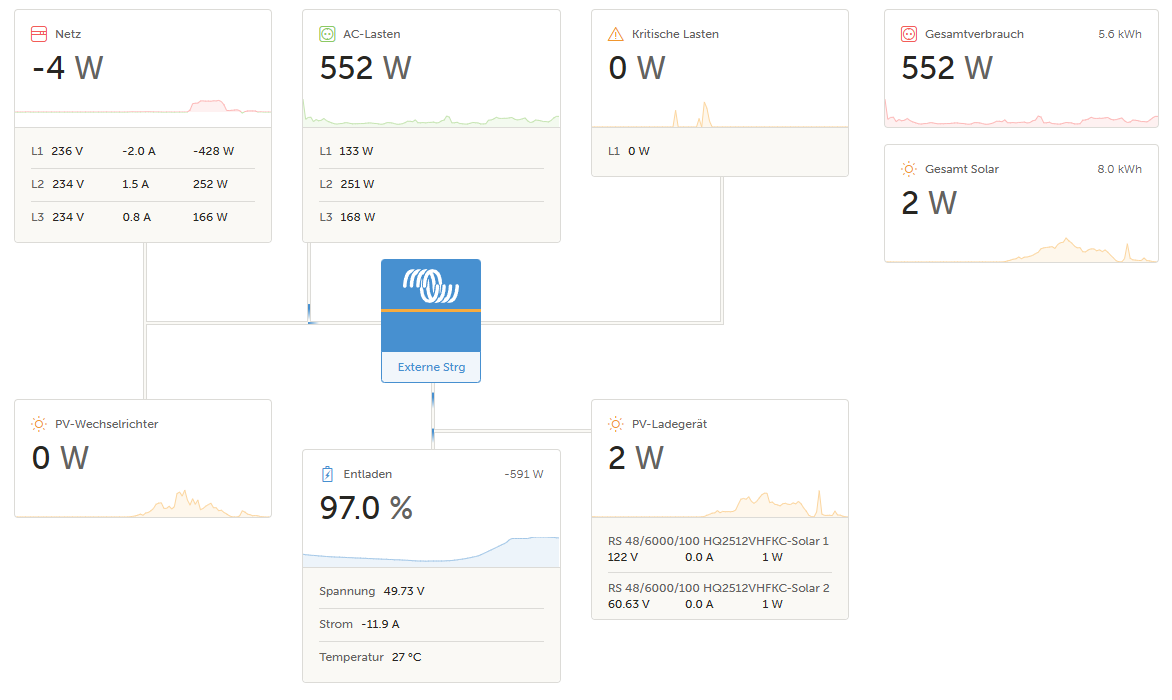1172x700 pixels.
Task: Click the -591 W battery power value
Action: click(x=524, y=474)
